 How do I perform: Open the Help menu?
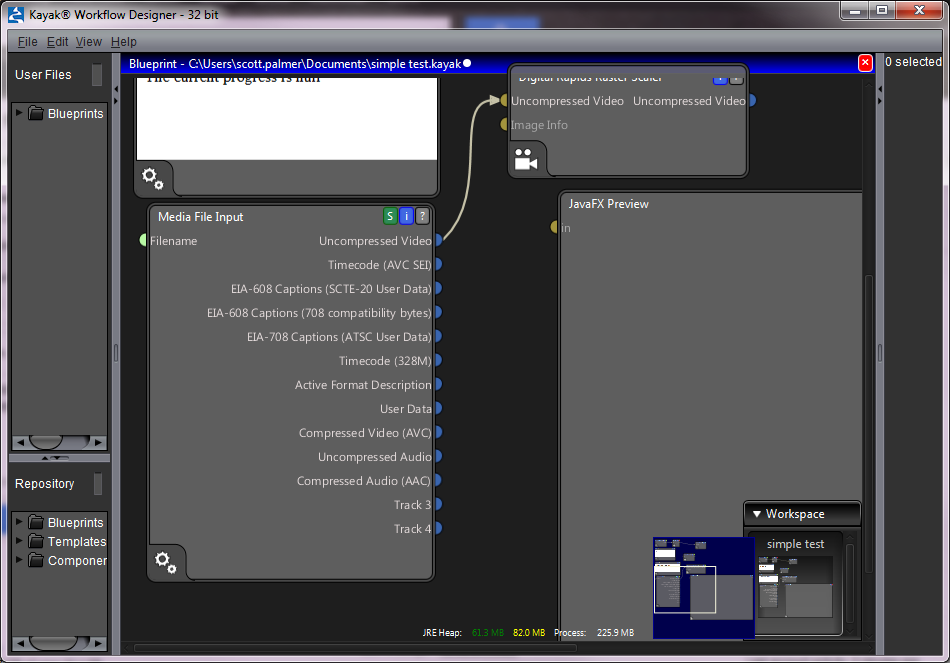124,42
